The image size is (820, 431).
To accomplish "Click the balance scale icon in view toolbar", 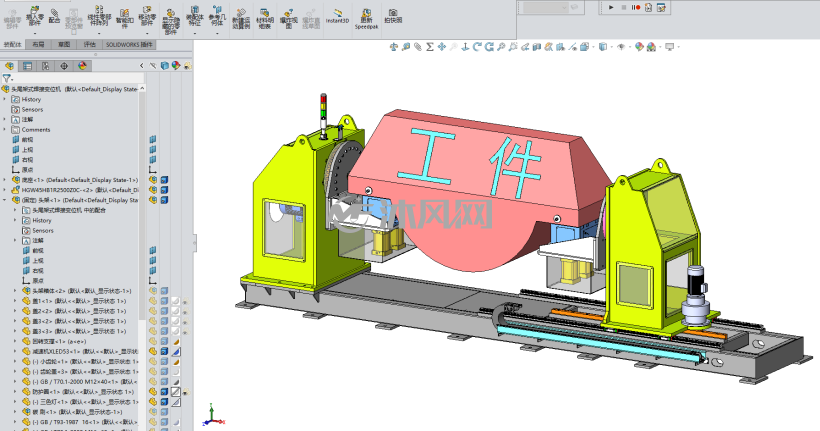I will point(394,47).
